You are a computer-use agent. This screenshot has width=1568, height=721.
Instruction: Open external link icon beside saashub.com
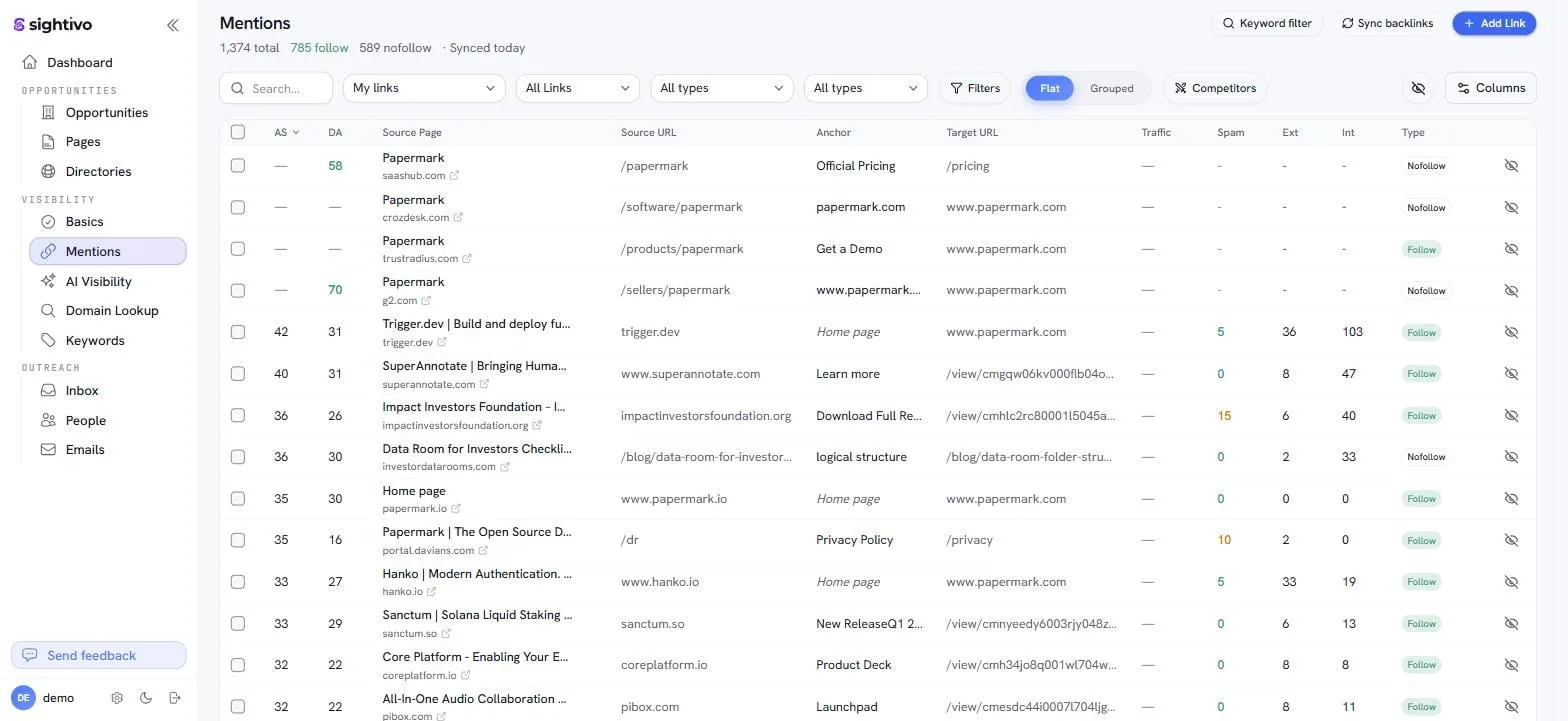click(454, 176)
